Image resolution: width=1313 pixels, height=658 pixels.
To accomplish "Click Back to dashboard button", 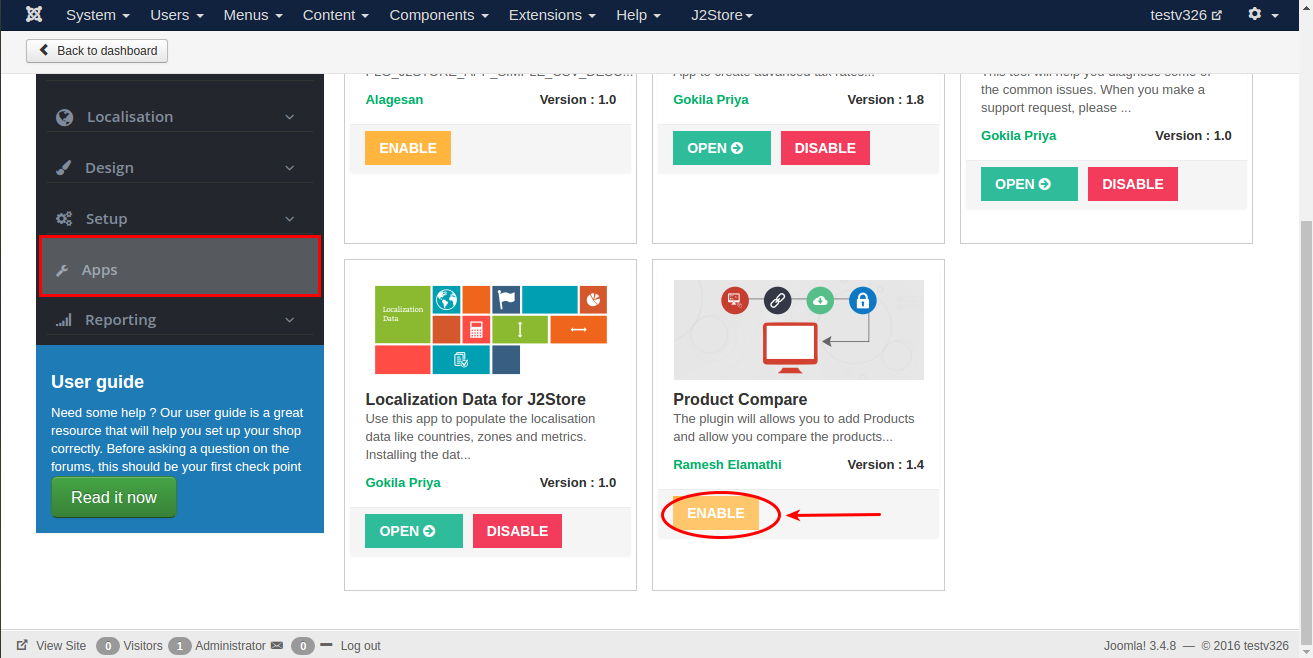I will [x=97, y=51].
